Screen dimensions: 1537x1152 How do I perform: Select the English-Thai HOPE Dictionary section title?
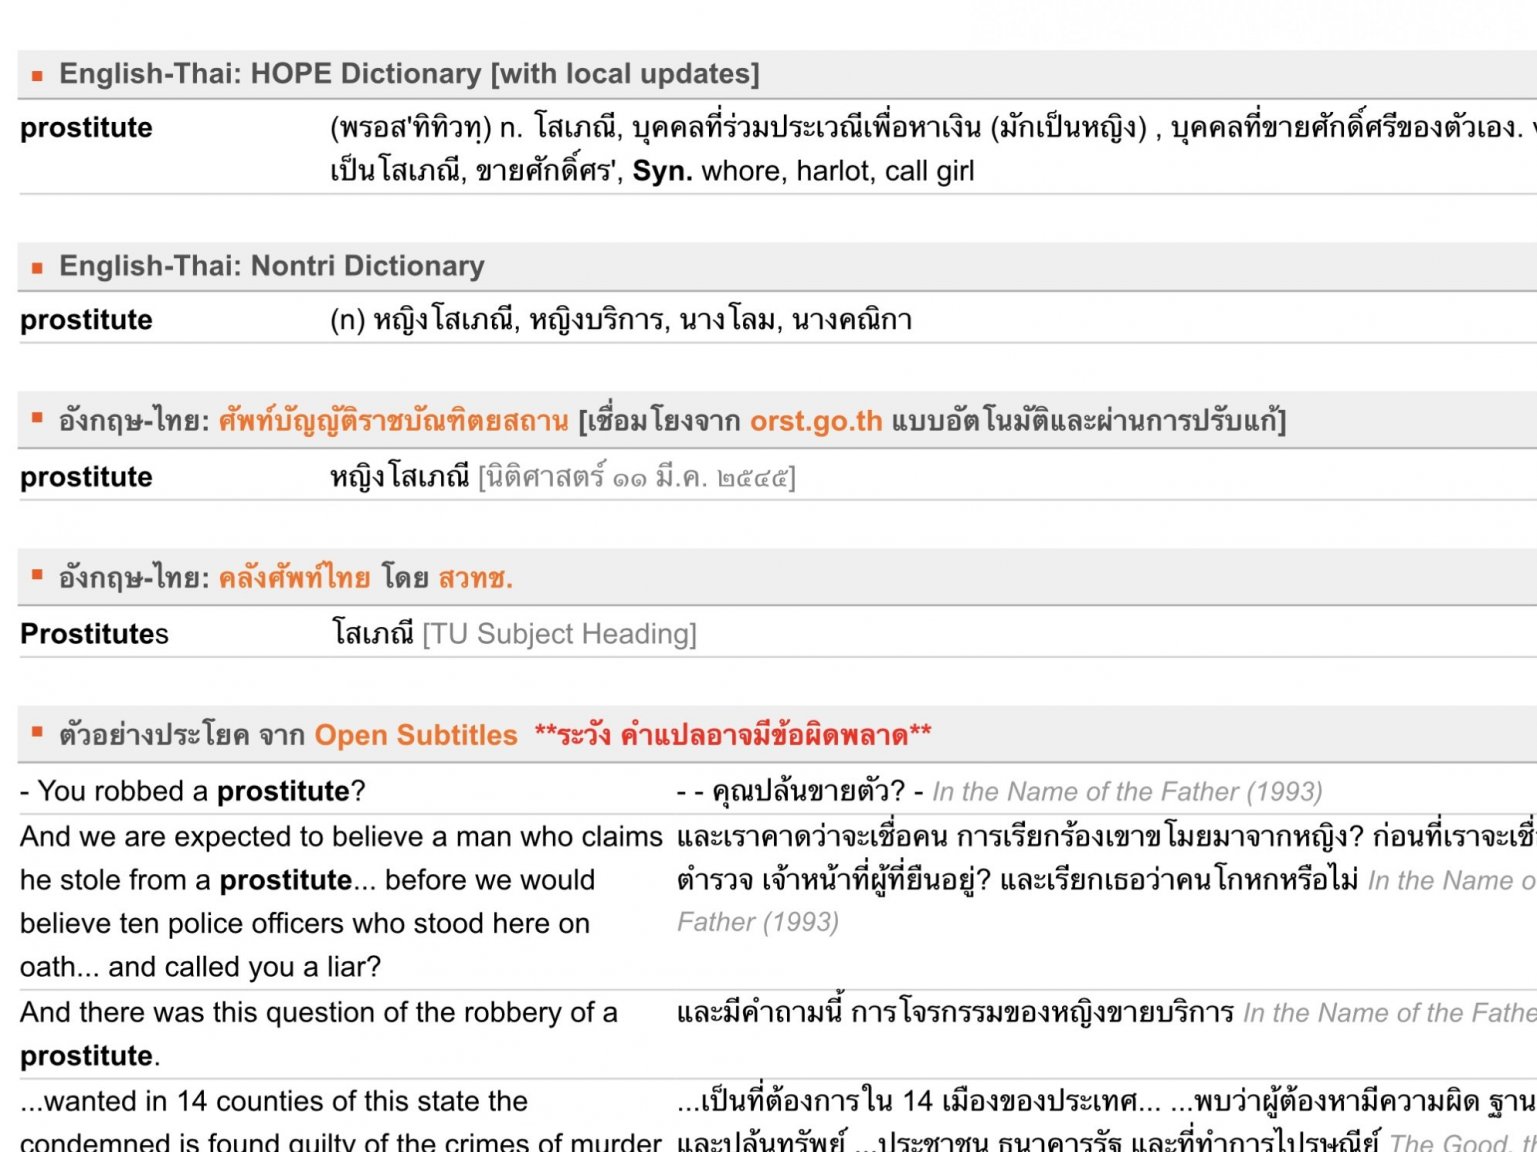point(409,74)
